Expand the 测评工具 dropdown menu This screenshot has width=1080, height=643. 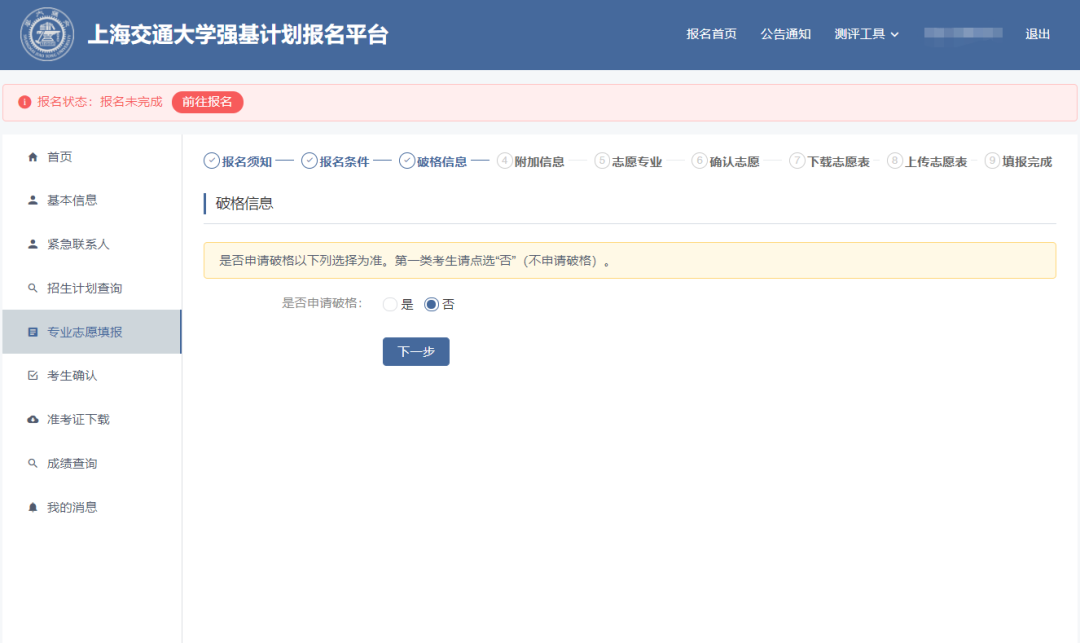click(866, 34)
